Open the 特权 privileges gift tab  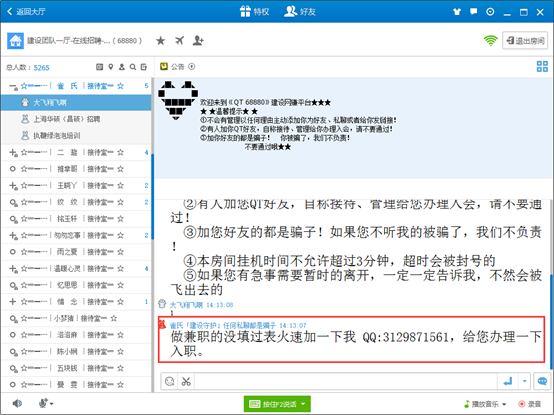click(x=254, y=12)
